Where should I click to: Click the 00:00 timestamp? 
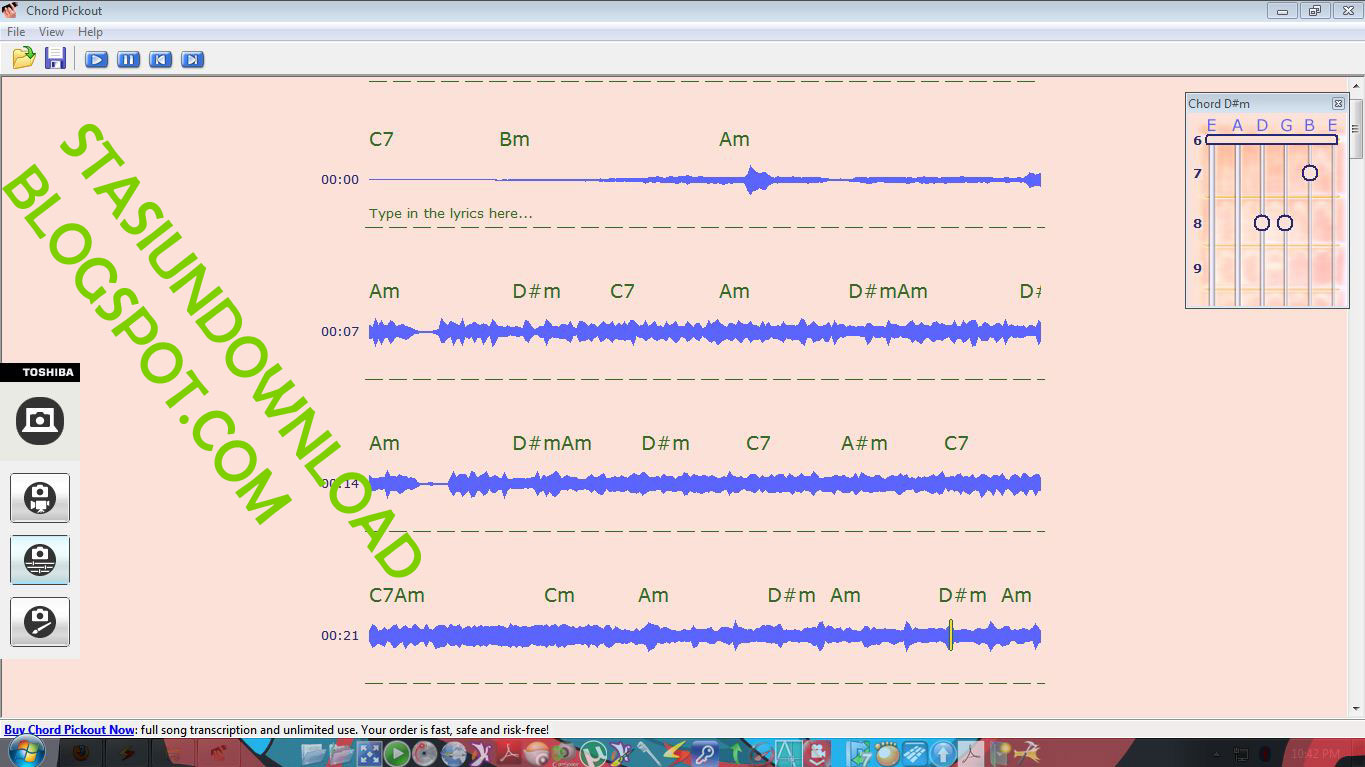pyautogui.click(x=340, y=180)
